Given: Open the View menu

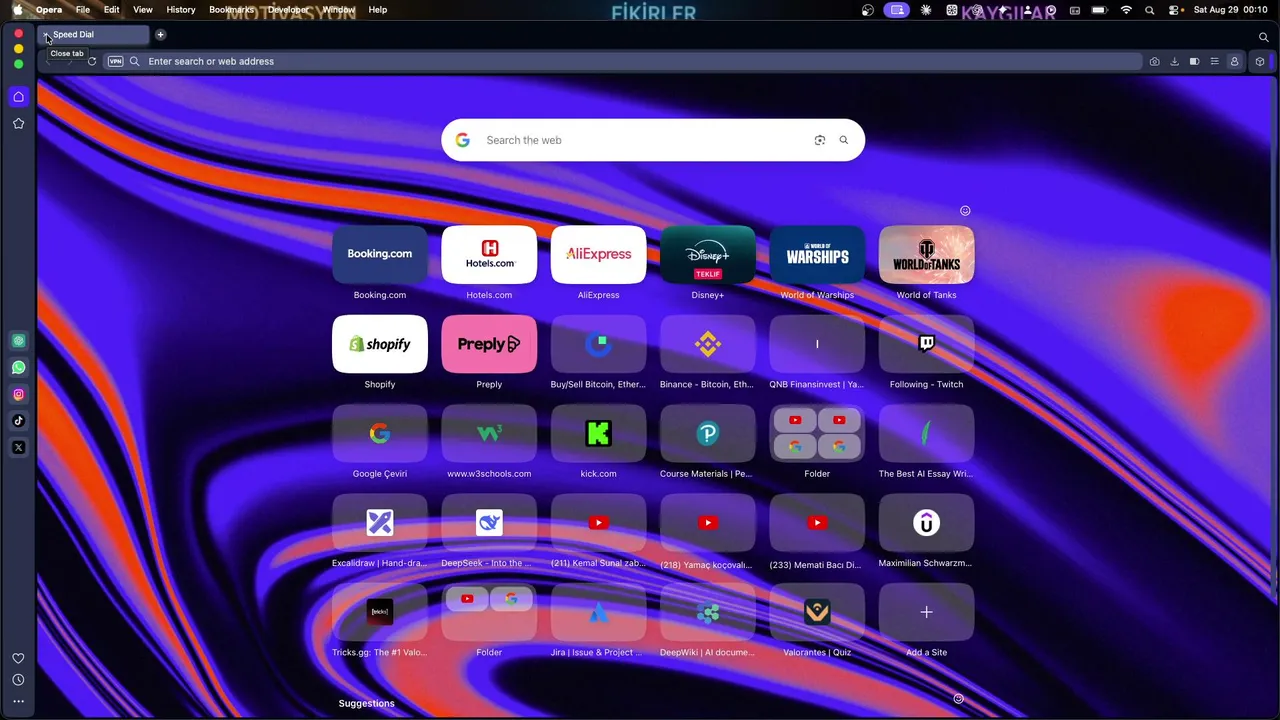Looking at the screenshot, I should [143, 10].
